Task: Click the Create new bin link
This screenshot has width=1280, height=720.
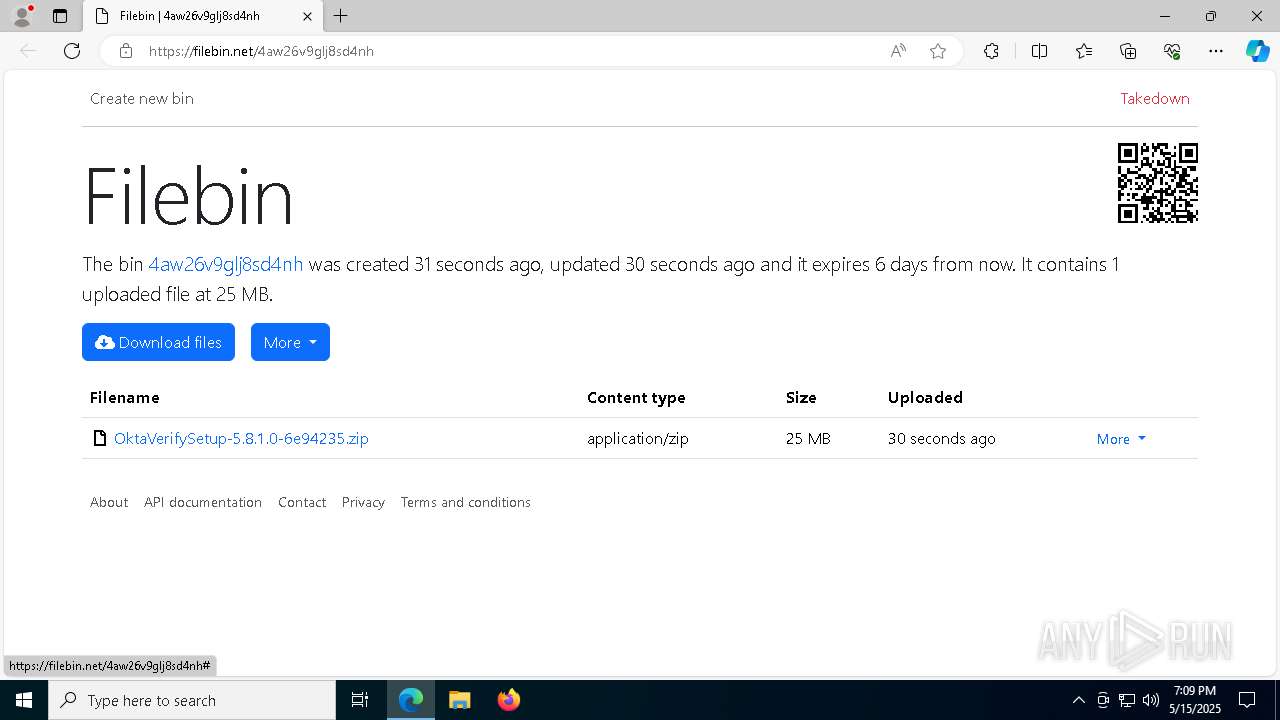Action: (142, 98)
